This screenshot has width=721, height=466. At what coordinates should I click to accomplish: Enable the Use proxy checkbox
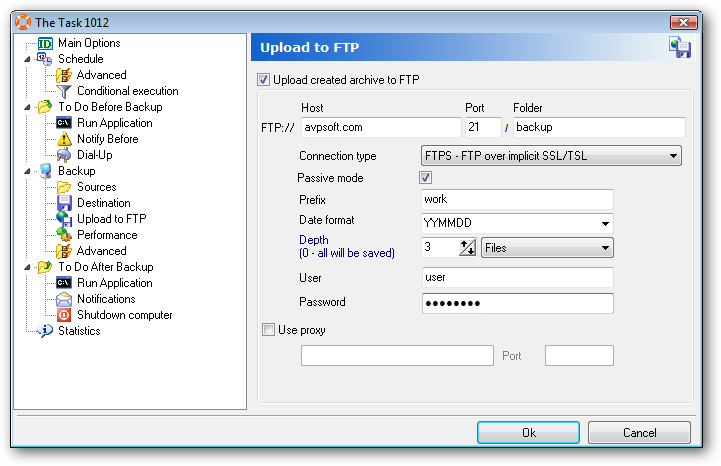267,330
